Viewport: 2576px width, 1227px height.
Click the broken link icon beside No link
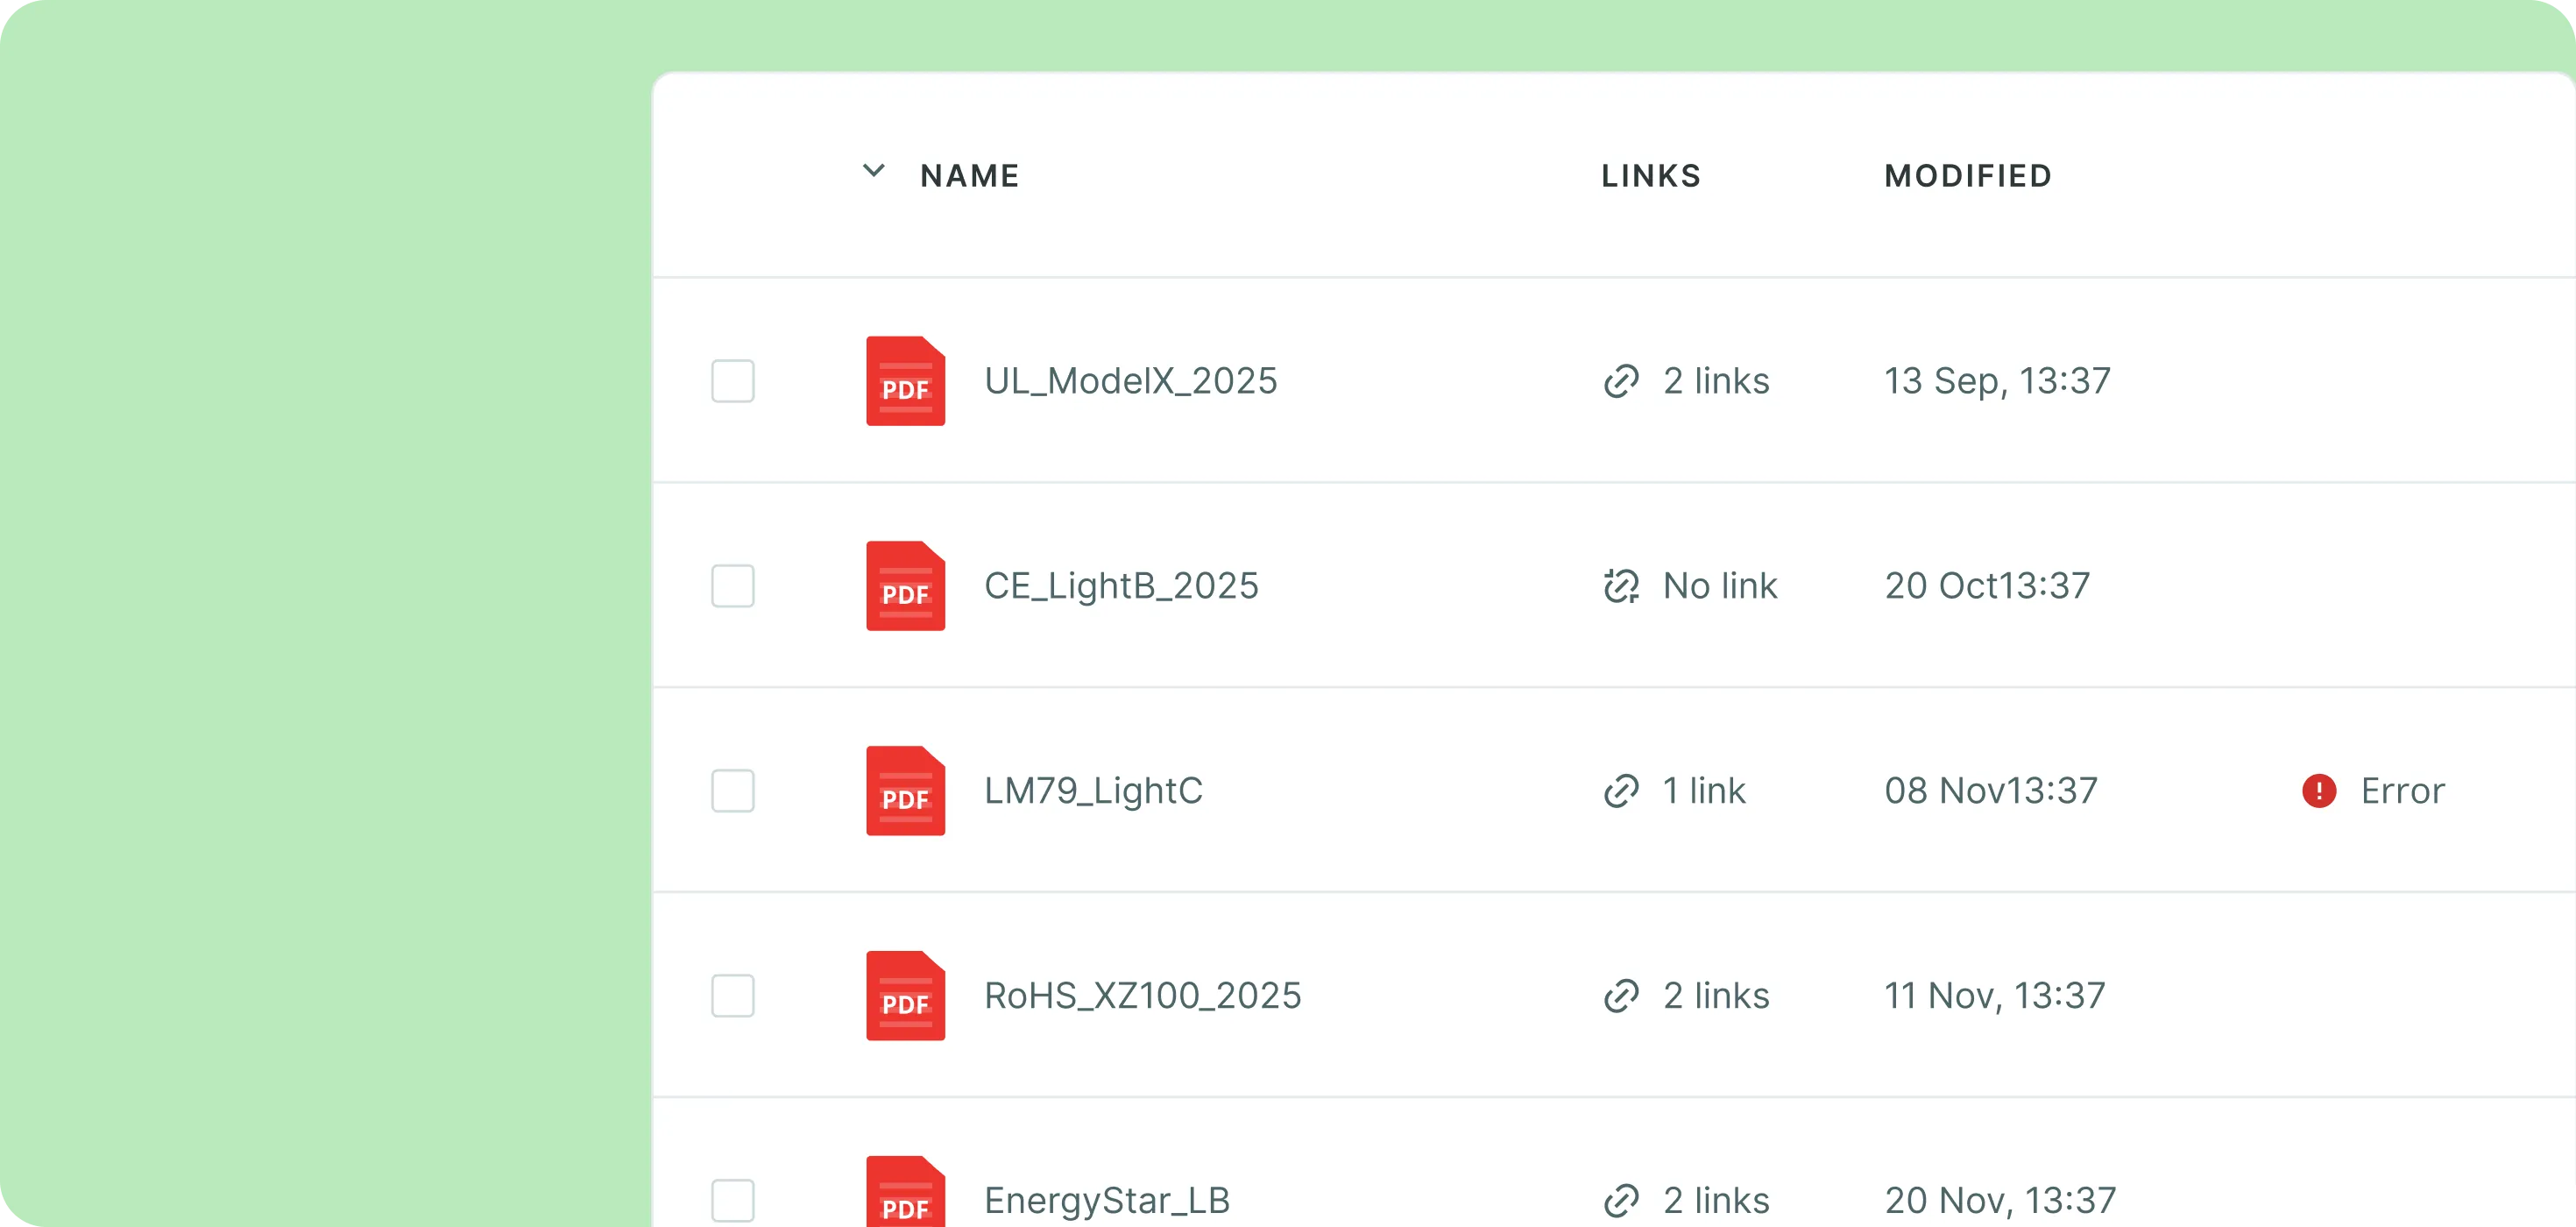click(1621, 586)
